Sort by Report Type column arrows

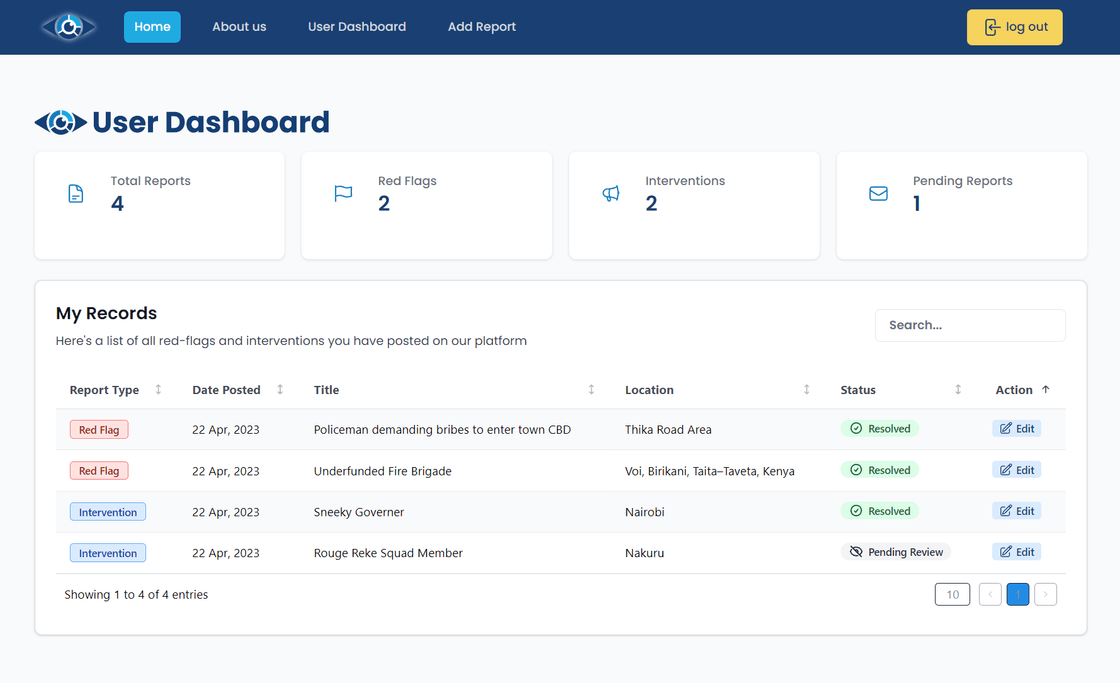click(x=159, y=389)
